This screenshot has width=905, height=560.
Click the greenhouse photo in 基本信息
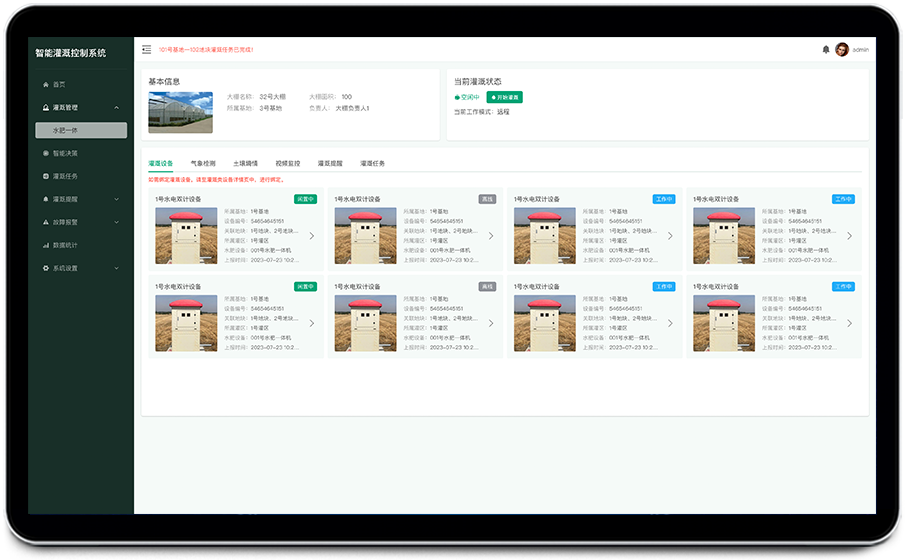point(181,113)
